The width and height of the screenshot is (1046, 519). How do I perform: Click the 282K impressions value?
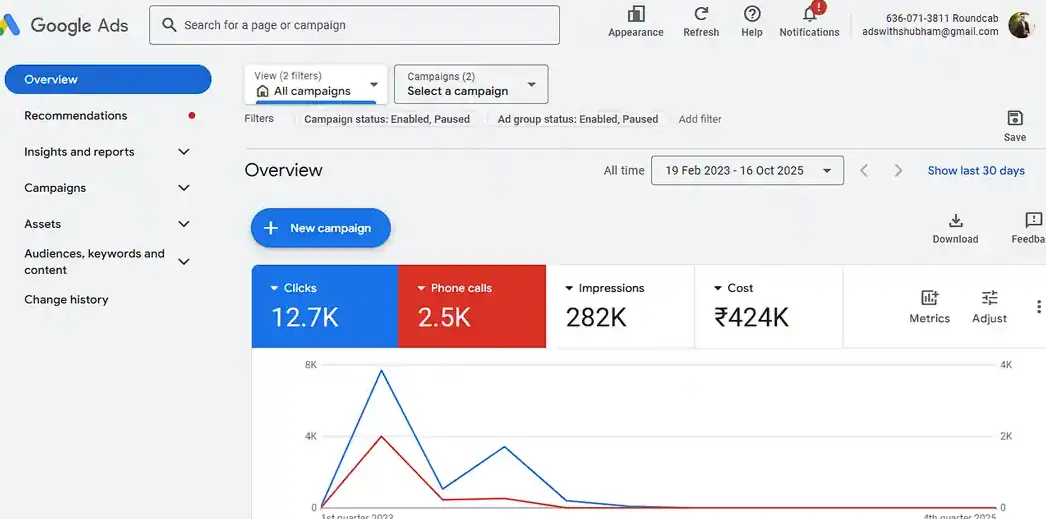point(596,318)
